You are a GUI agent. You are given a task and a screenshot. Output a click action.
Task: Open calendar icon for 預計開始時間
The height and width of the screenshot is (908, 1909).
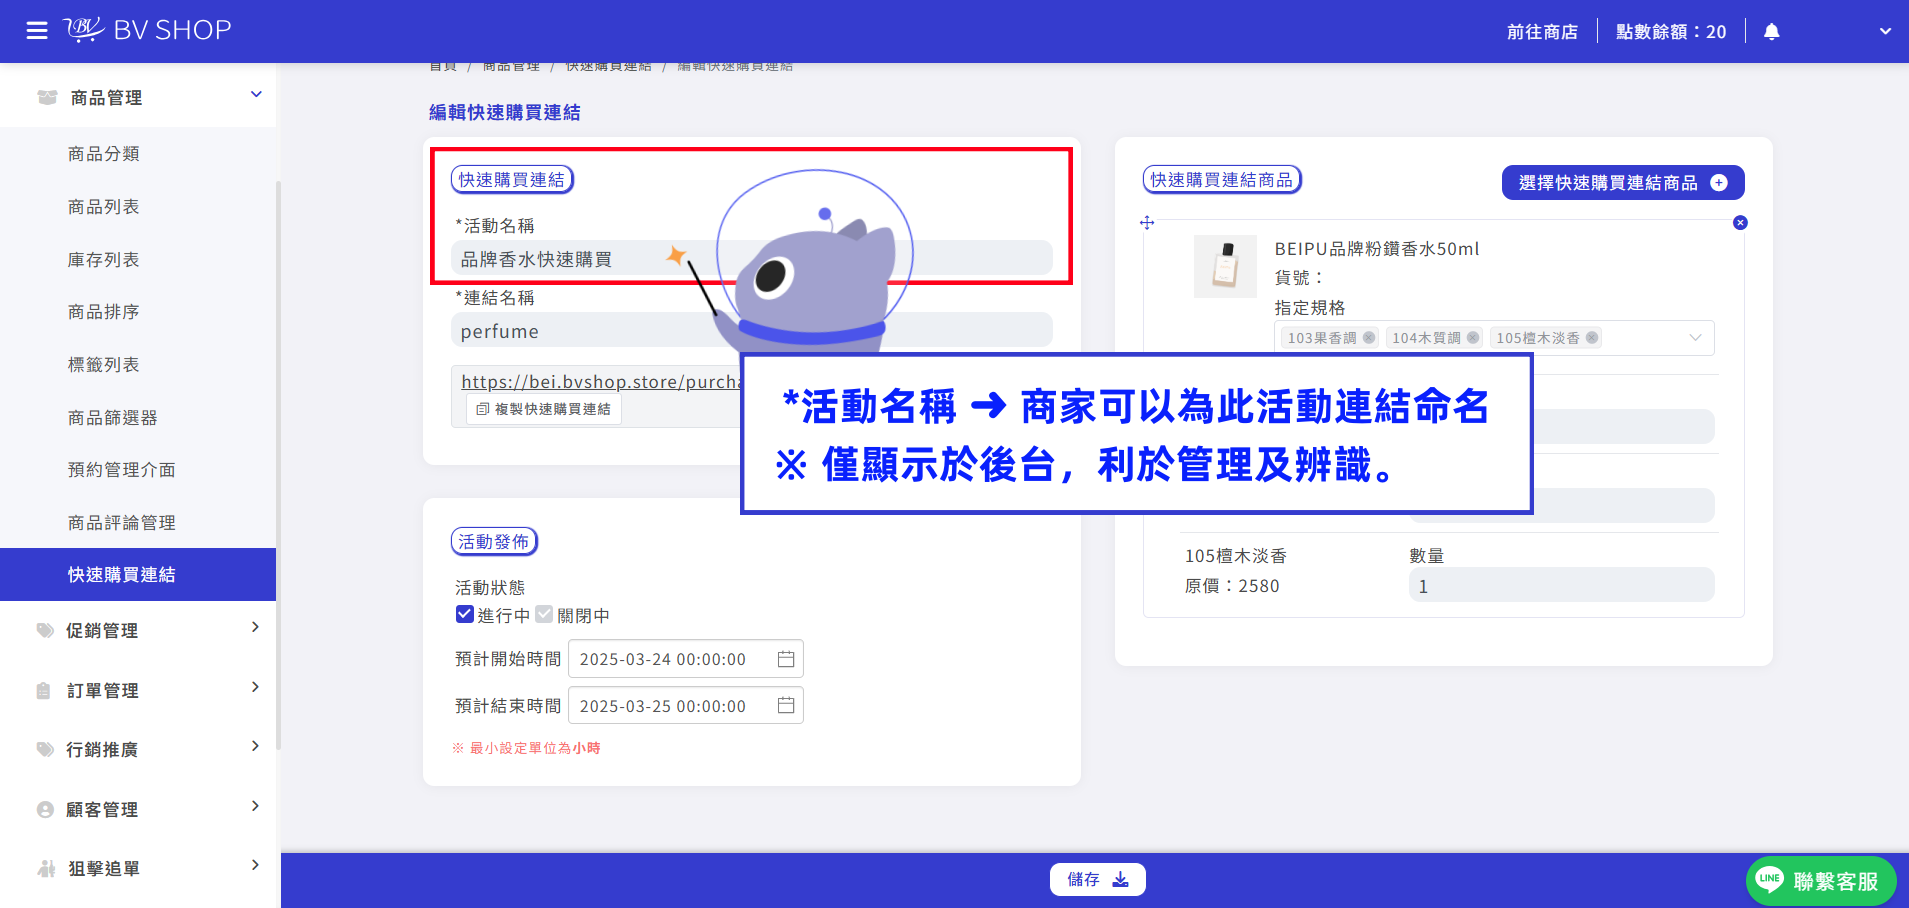[x=786, y=659]
